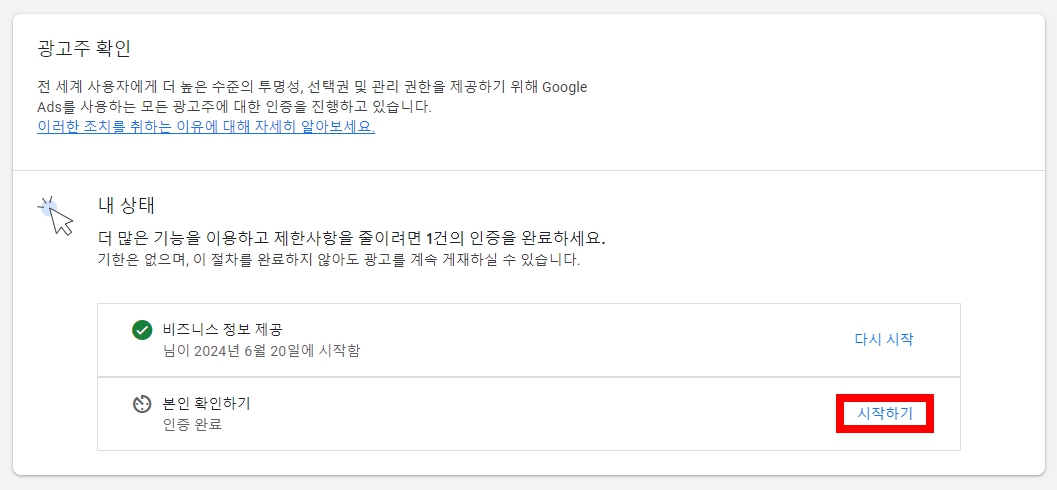
Task: Click the cursor illustration next to 내 상태
Action: coord(57,215)
